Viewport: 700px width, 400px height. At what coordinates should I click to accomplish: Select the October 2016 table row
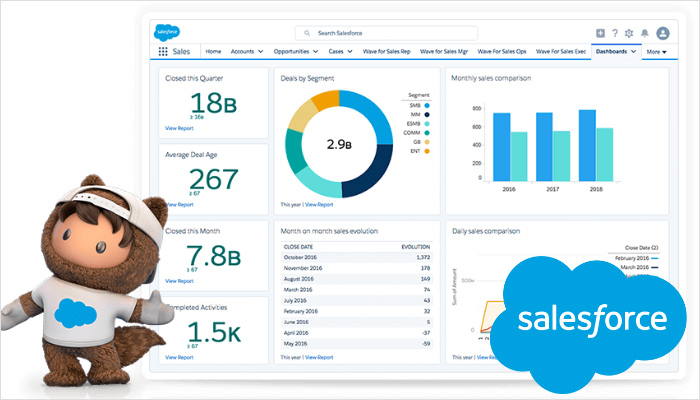click(357, 257)
